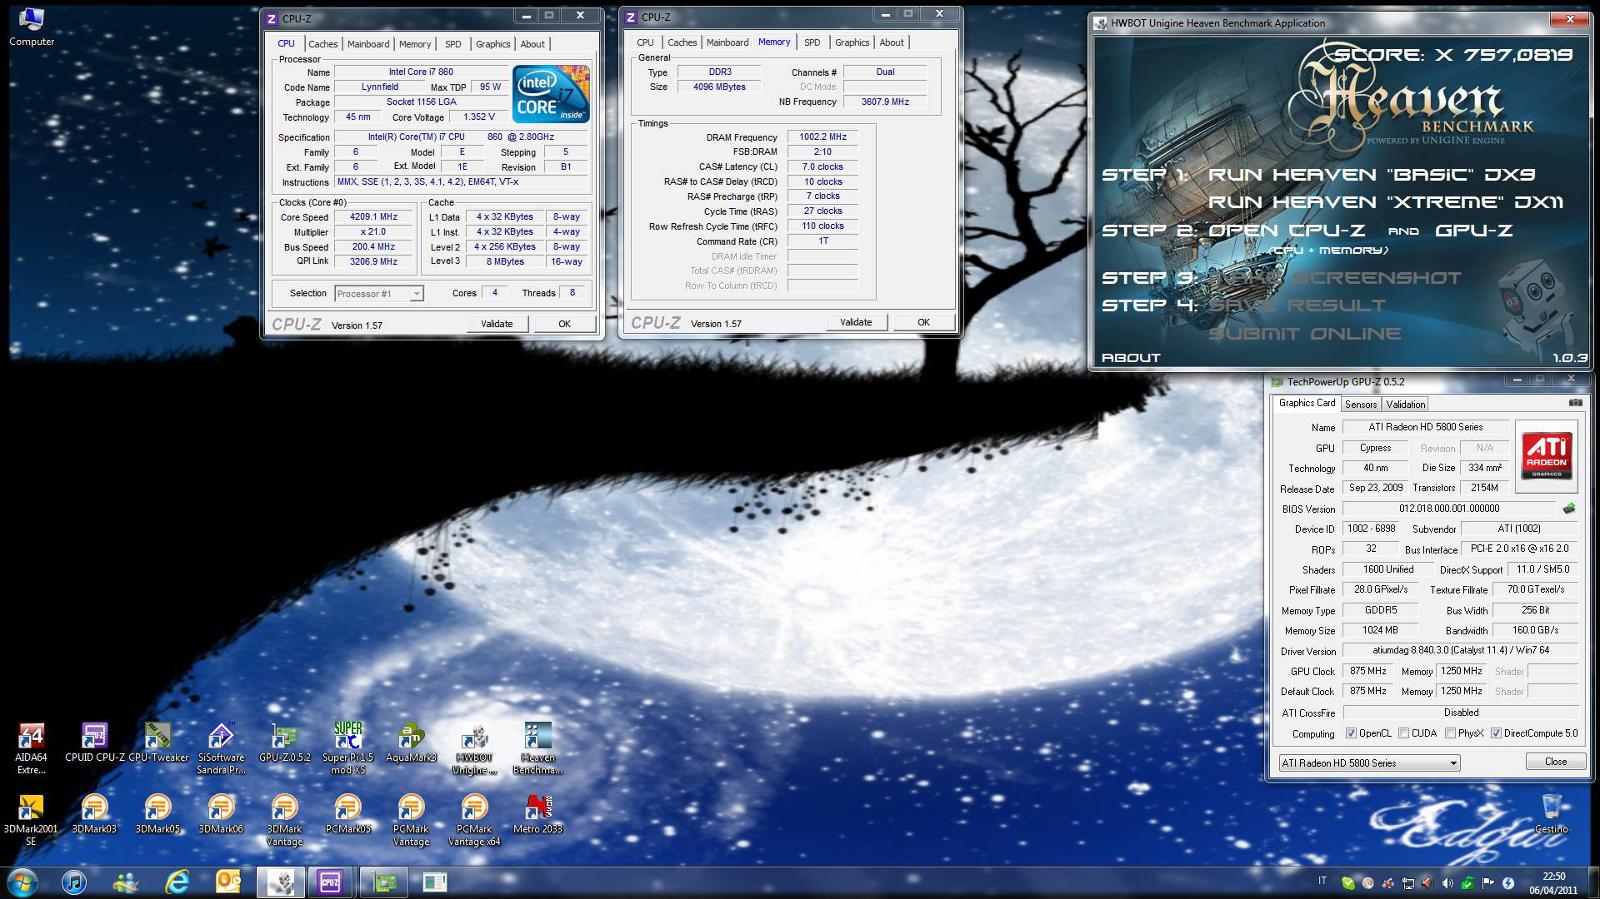Launch the AquaMark3 desktop shortcut
The image size is (1600, 899).
(411, 743)
